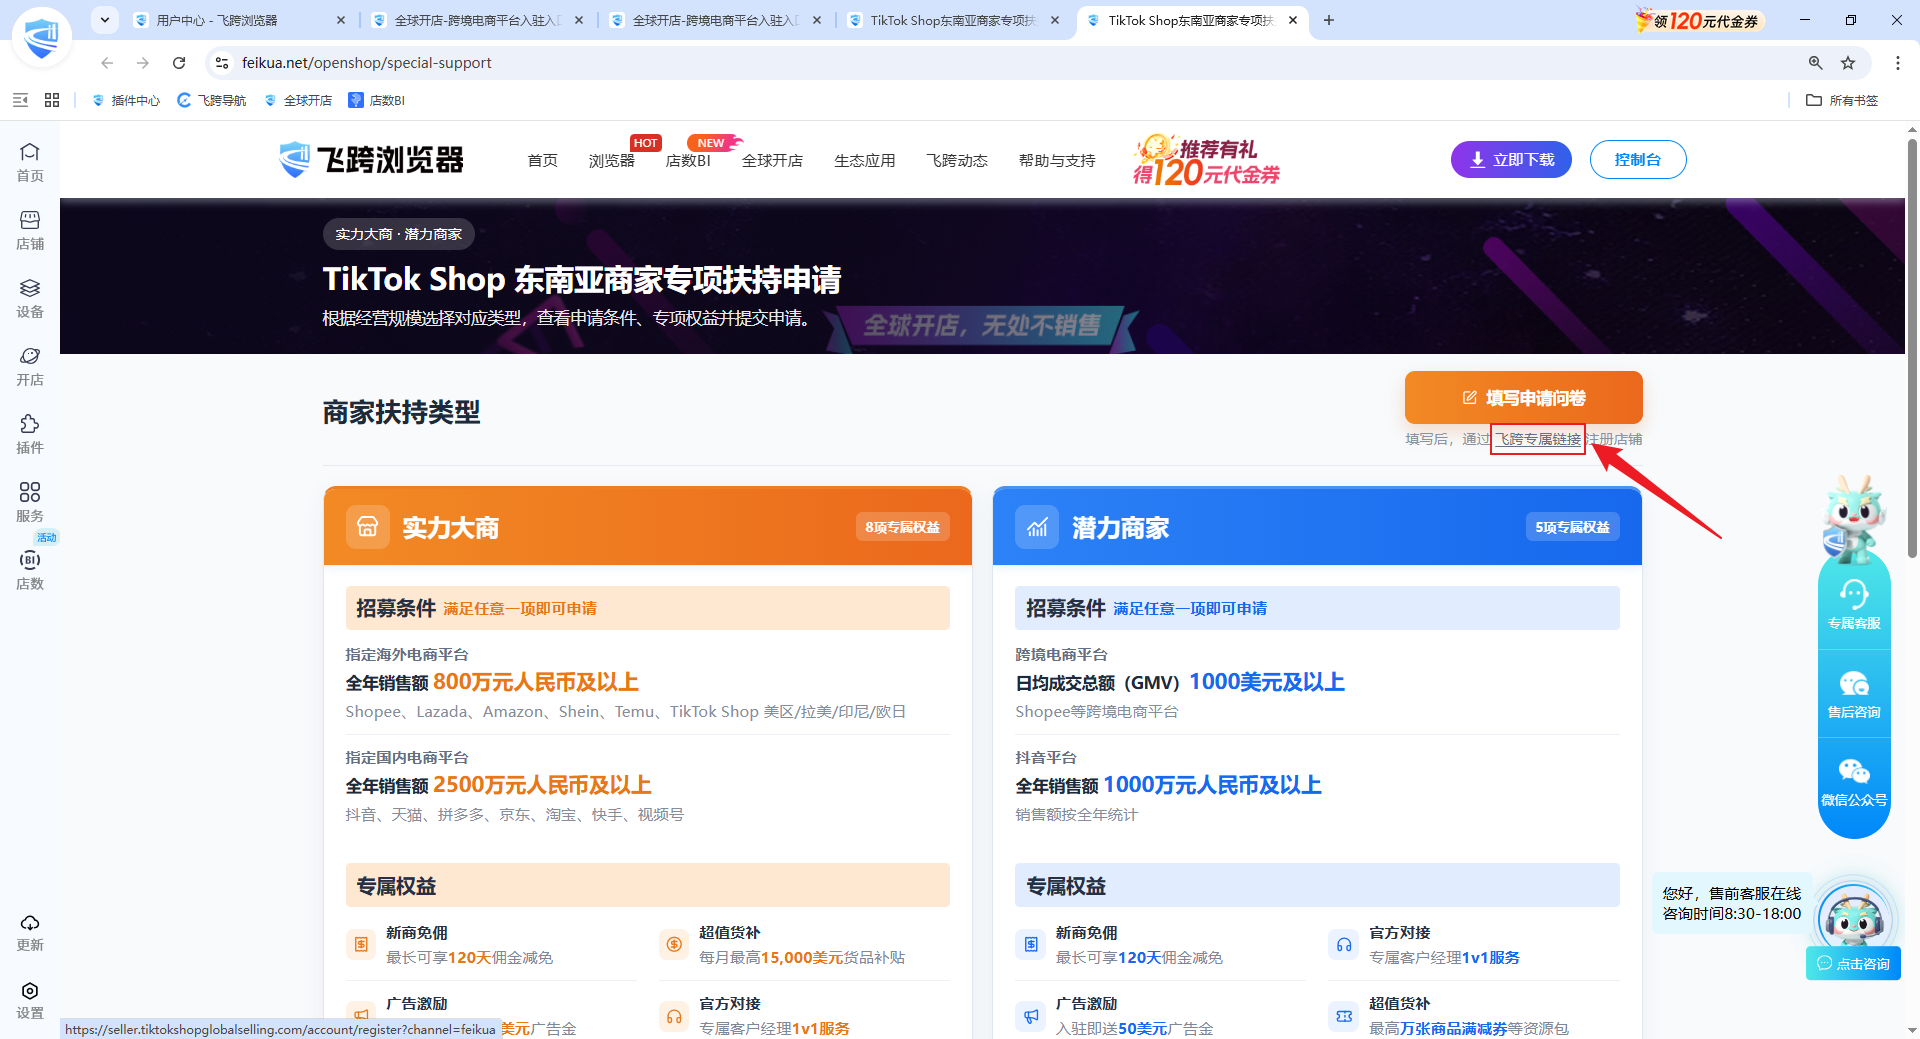Viewport: 1920px width, 1039px height.
Task: Select 全球开店 in the site navigation
Action: (772, 161)
